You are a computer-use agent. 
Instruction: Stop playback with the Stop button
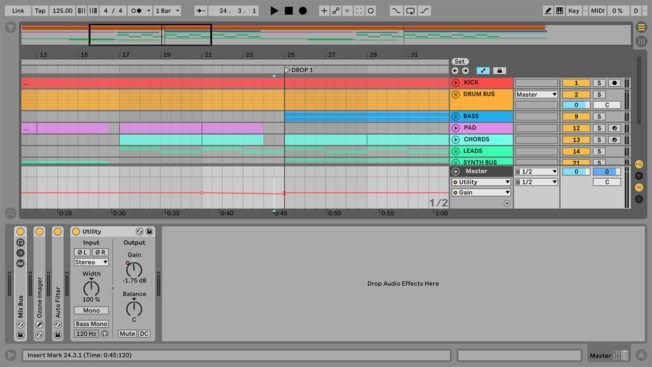[x=289, y=11]
